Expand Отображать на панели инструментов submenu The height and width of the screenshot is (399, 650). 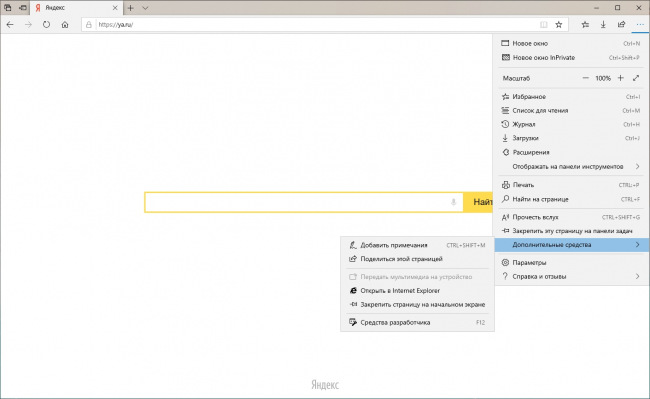571,167
